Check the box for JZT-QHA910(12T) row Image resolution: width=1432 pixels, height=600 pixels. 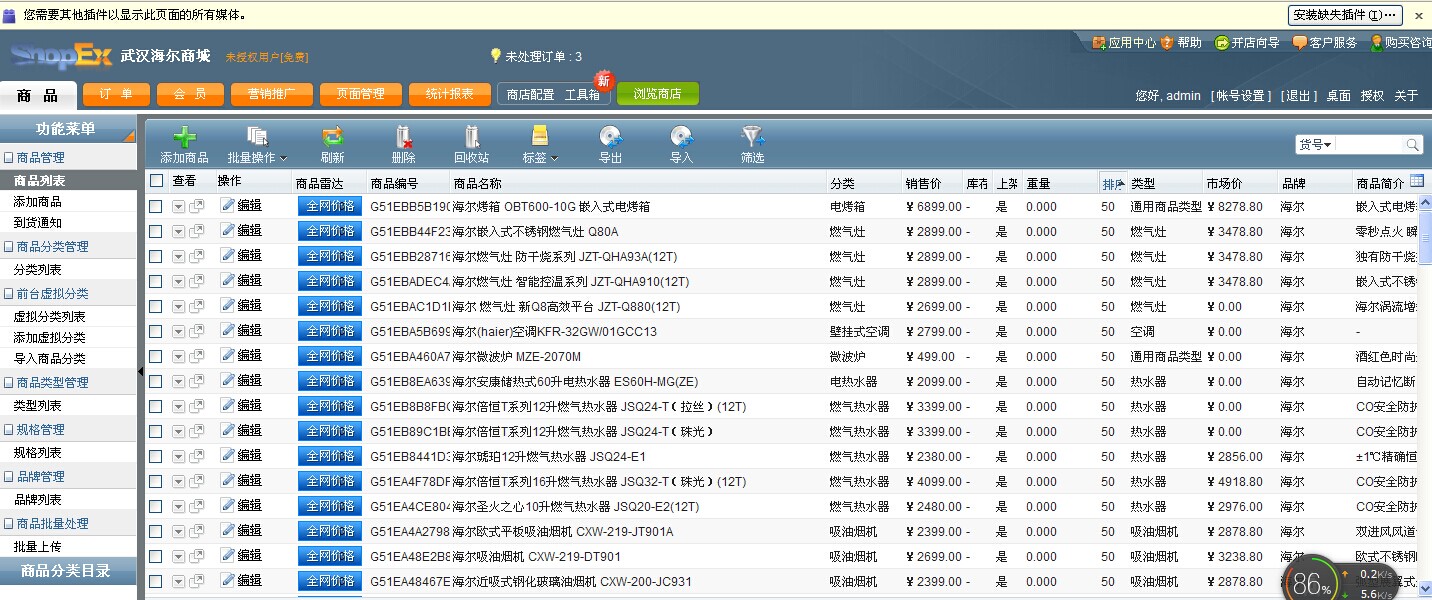[156, 281]
